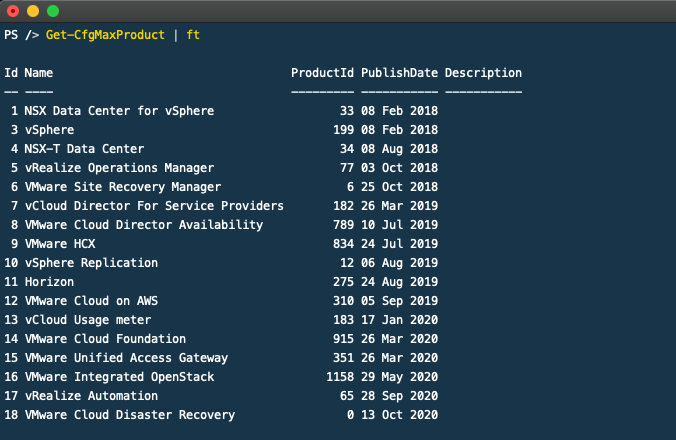Image resolution: width=676 pixels, height=440 pixels.
Task: Click ProductId value 915
Action: [344, 339]
